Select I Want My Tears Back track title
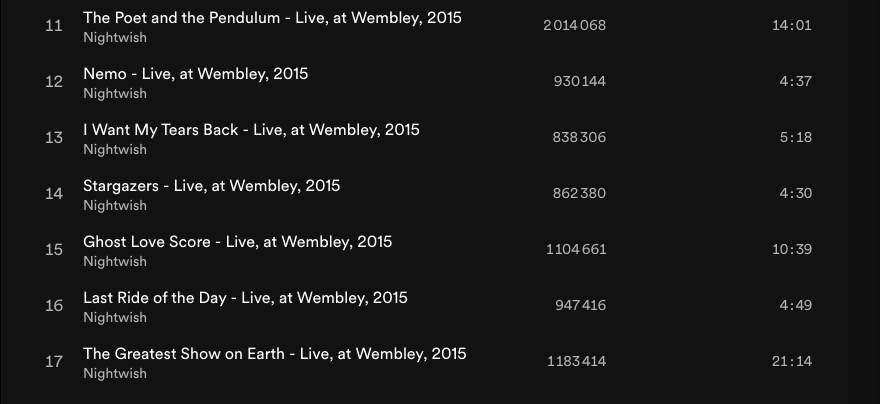This screenshot has height=404, width=880. [251, 130]
